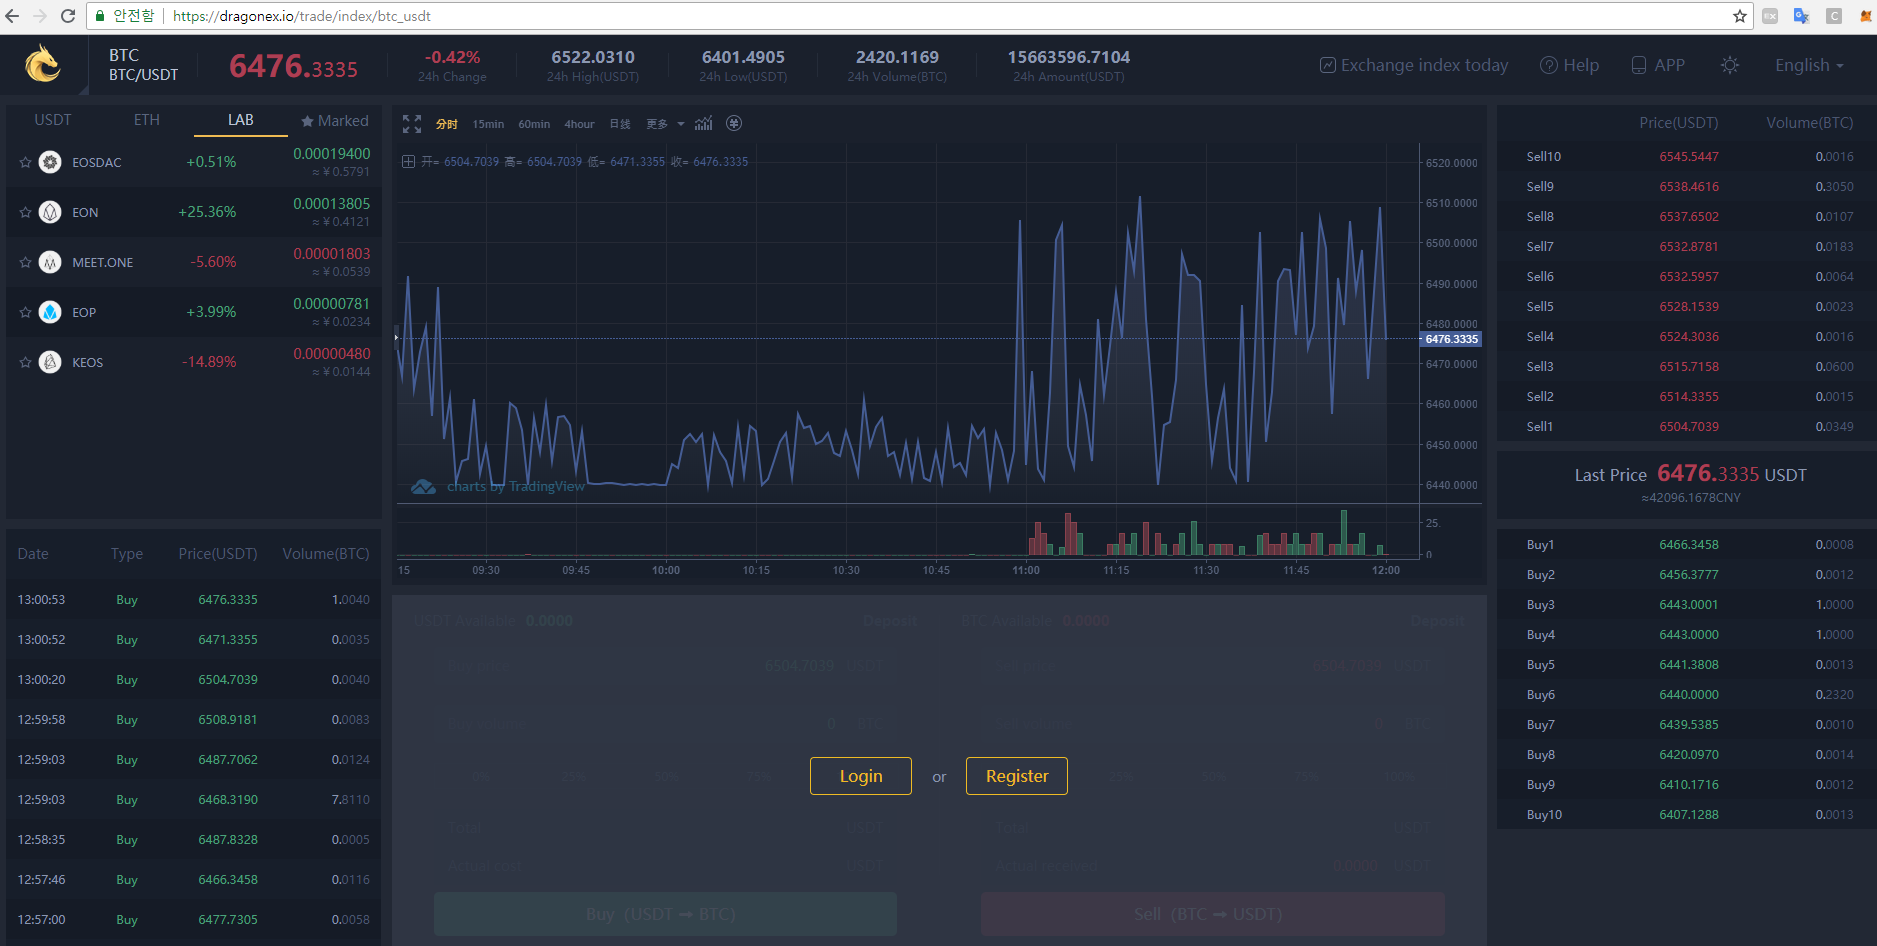Click trade row at 13:00:53
This screenshot has height=946, width=1877.
click(x=193, y=600)
